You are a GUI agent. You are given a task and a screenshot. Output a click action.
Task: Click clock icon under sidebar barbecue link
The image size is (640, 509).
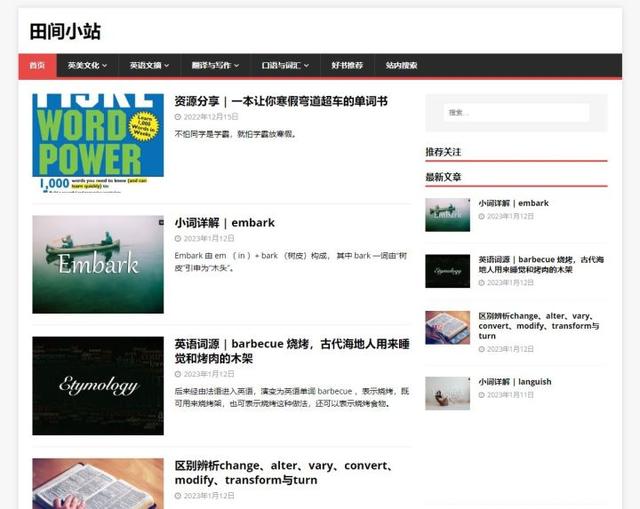[482, 282]
